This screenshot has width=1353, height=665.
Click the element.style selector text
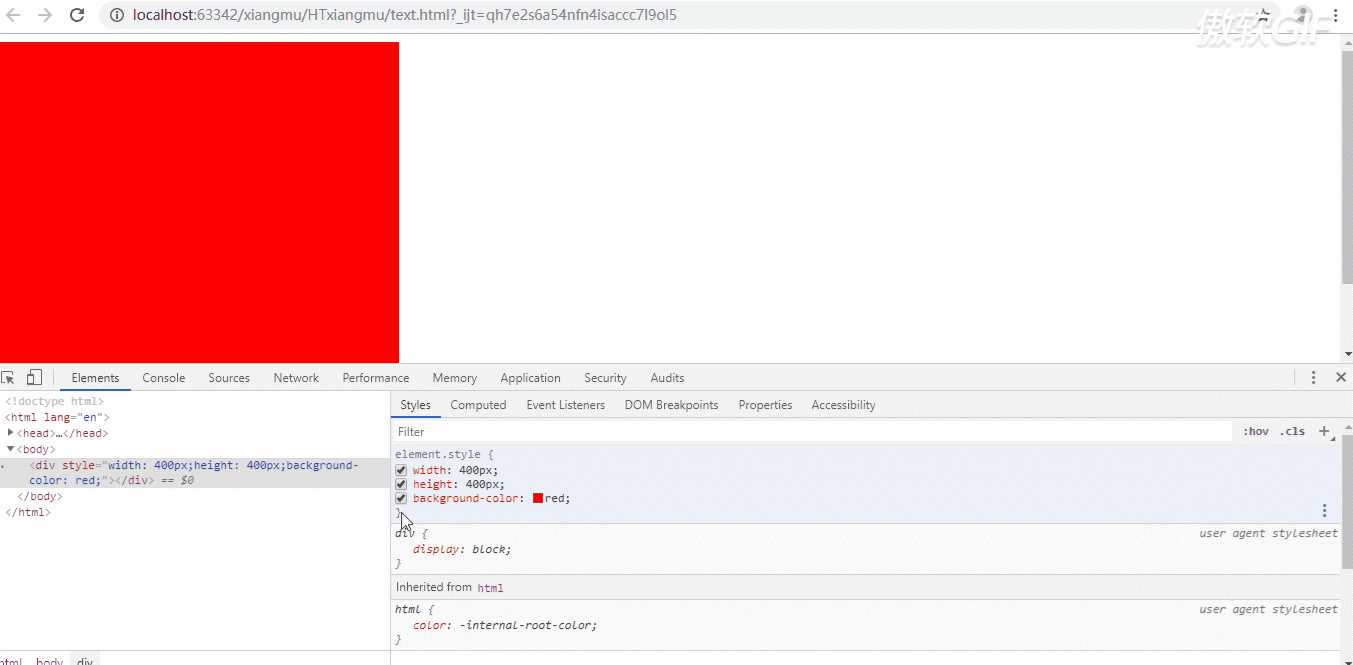coord(440,454)
